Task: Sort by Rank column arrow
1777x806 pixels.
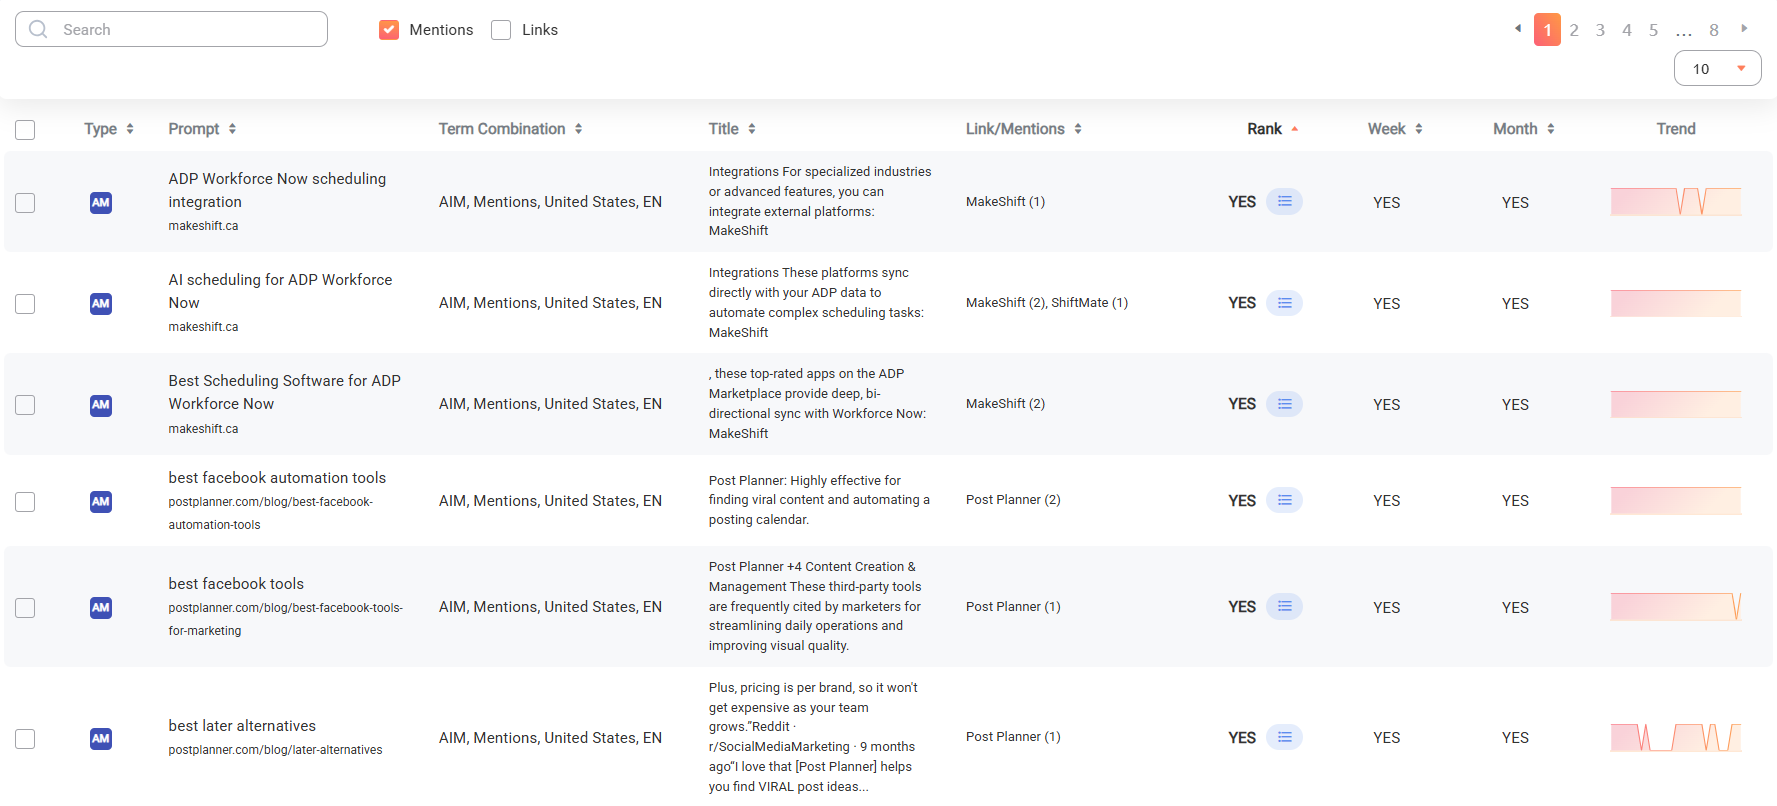Action: point(1295,129)
